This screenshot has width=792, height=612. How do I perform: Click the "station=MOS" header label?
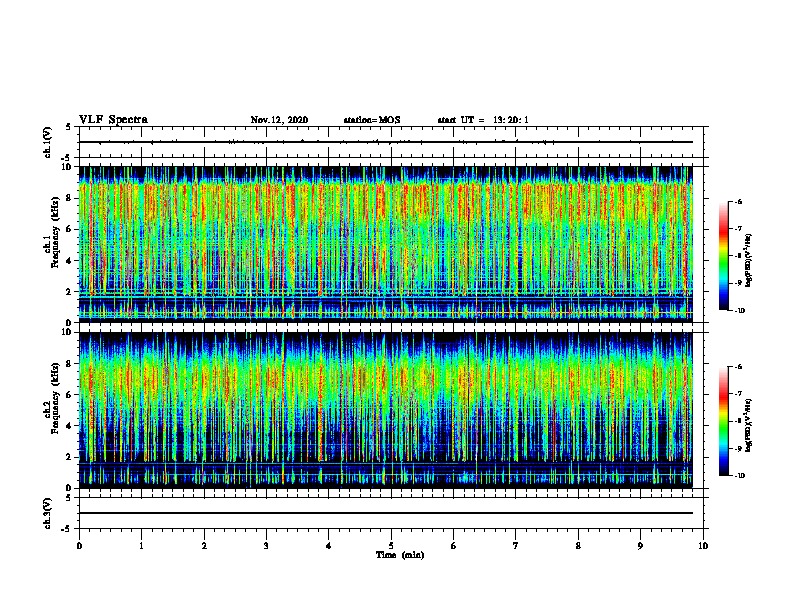pos(372,120)
